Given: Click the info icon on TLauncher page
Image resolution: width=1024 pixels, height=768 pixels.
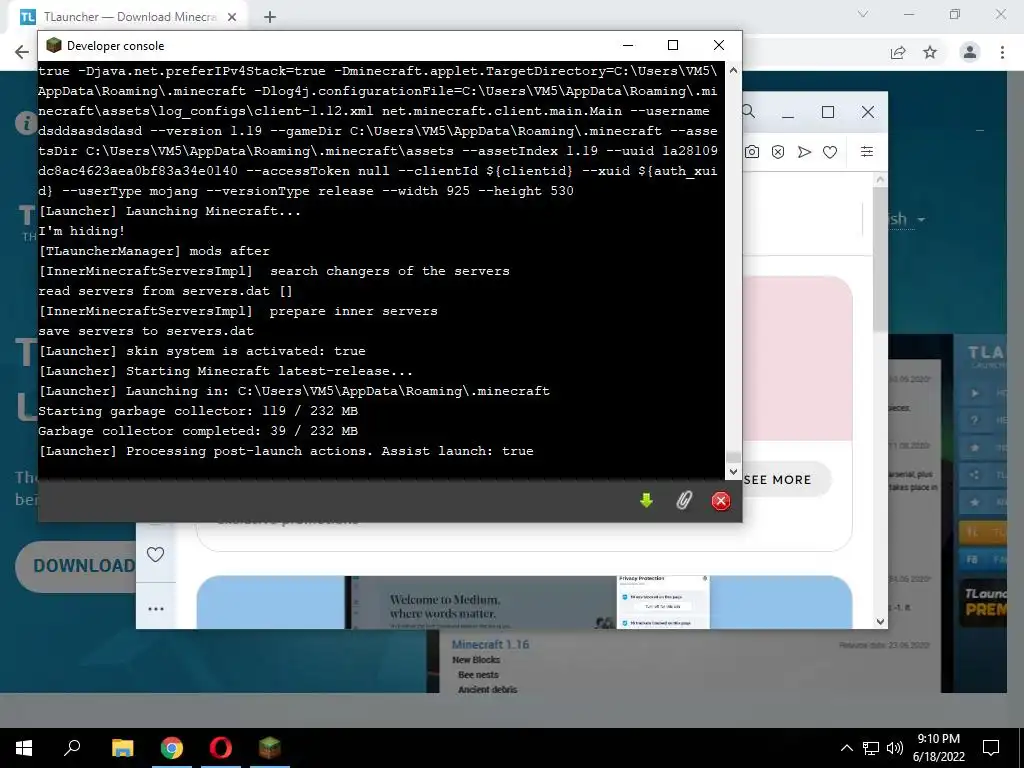Looking at the screenshot, I should click(25, 123).
